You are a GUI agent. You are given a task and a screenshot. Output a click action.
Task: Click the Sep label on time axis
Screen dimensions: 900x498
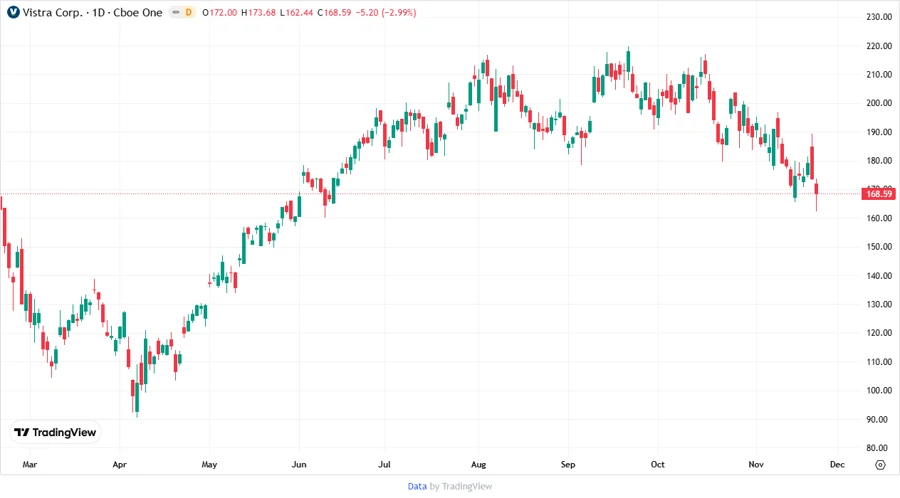[568, 464]
